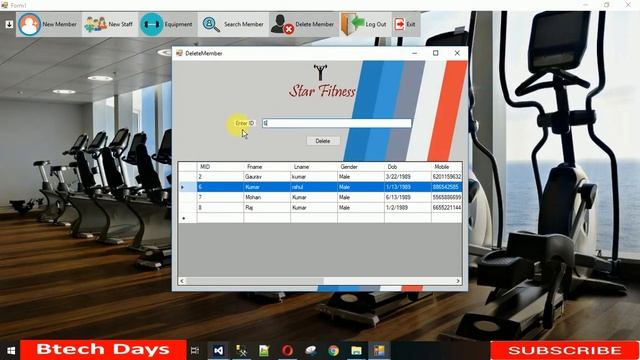Click the Lname column header
Screen dimensions: 640x360
coord(314,167)
